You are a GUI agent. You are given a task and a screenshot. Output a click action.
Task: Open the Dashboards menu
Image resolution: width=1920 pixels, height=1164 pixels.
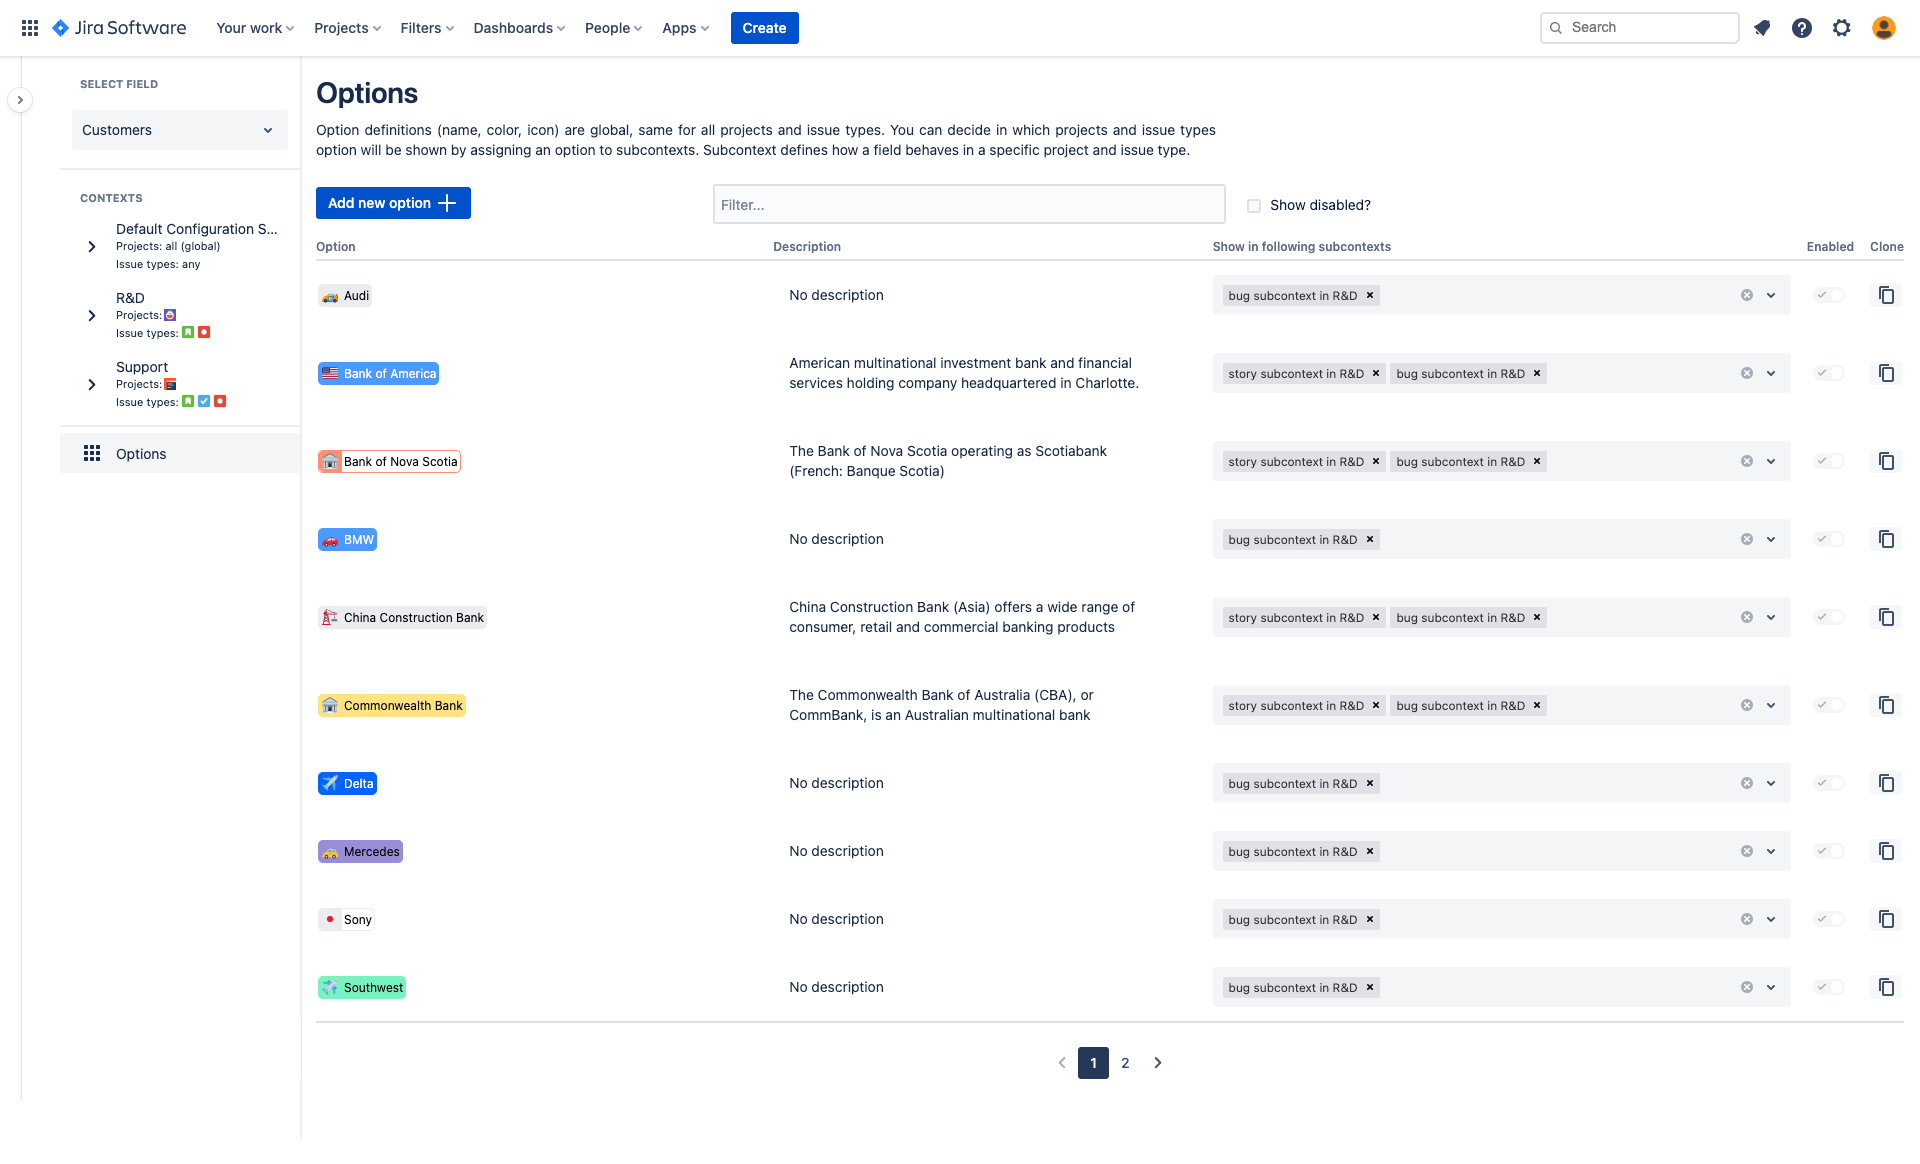519,28
